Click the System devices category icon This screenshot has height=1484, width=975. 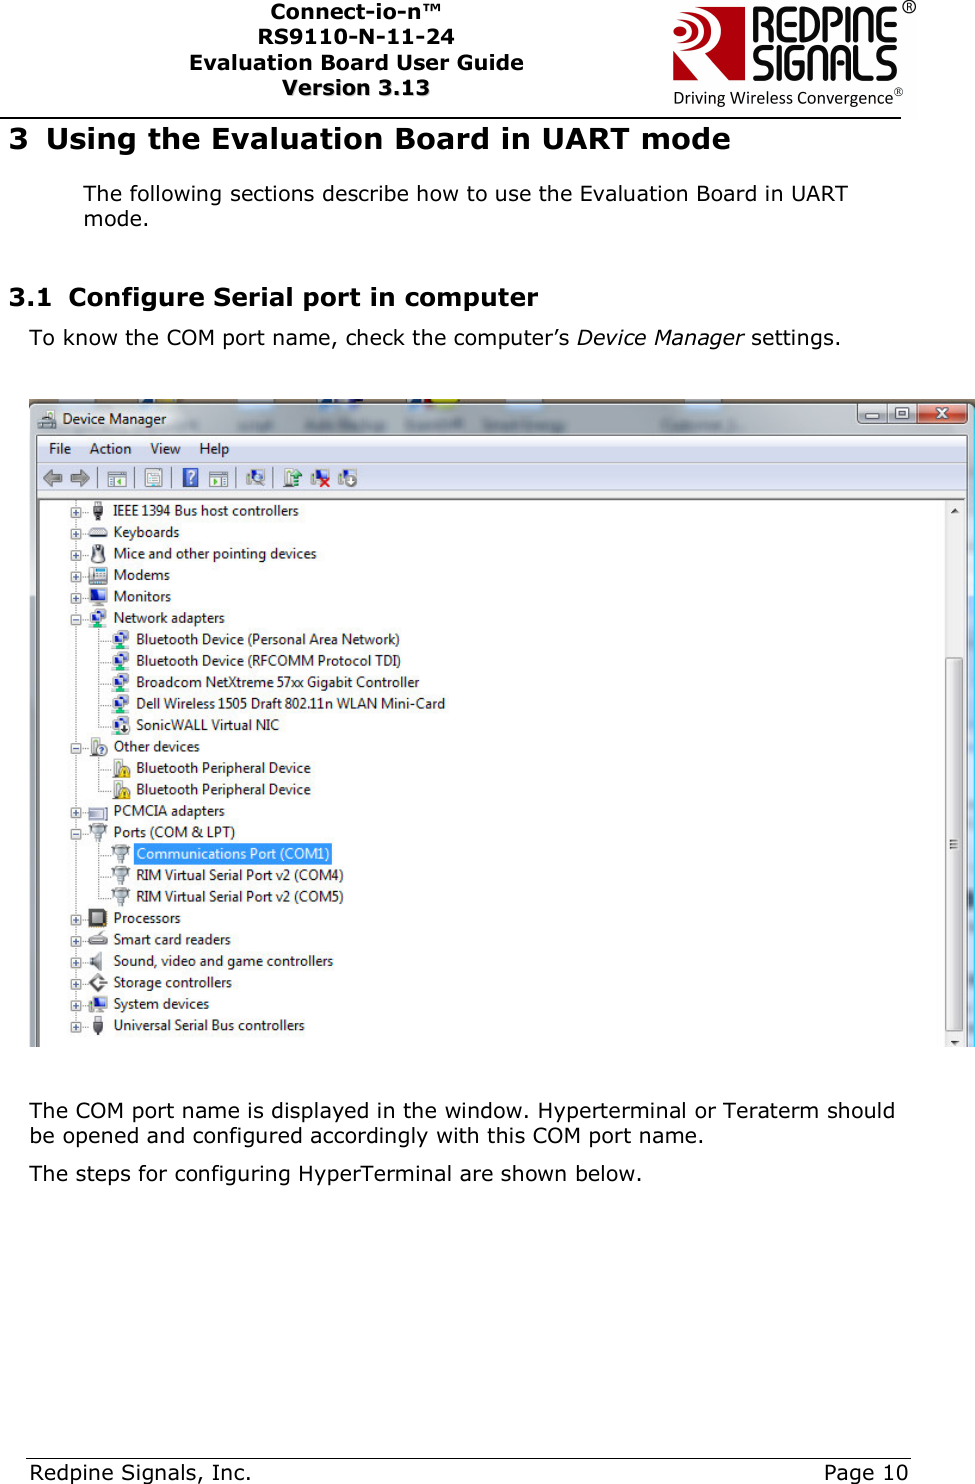[x=98, y=1004]
